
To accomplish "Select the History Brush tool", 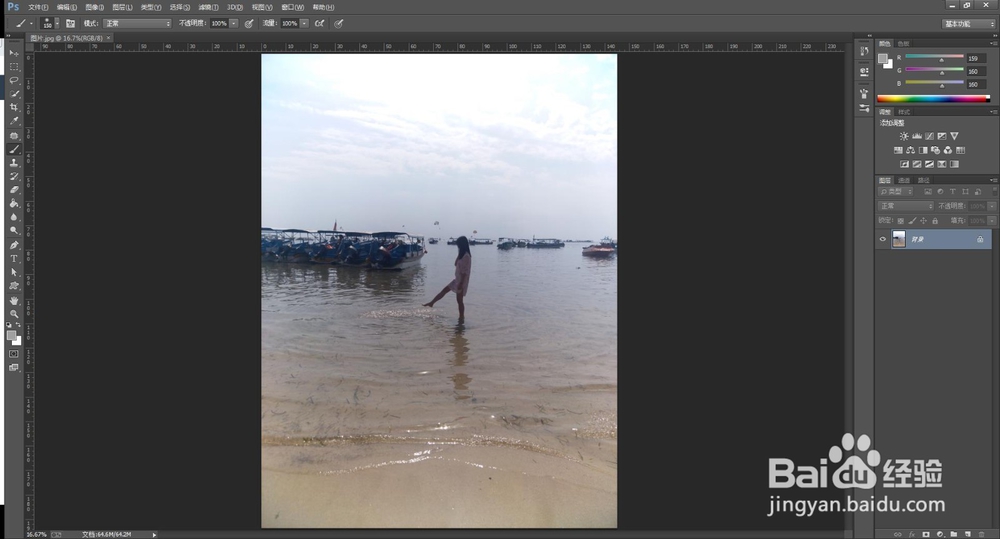I will 14,176.
